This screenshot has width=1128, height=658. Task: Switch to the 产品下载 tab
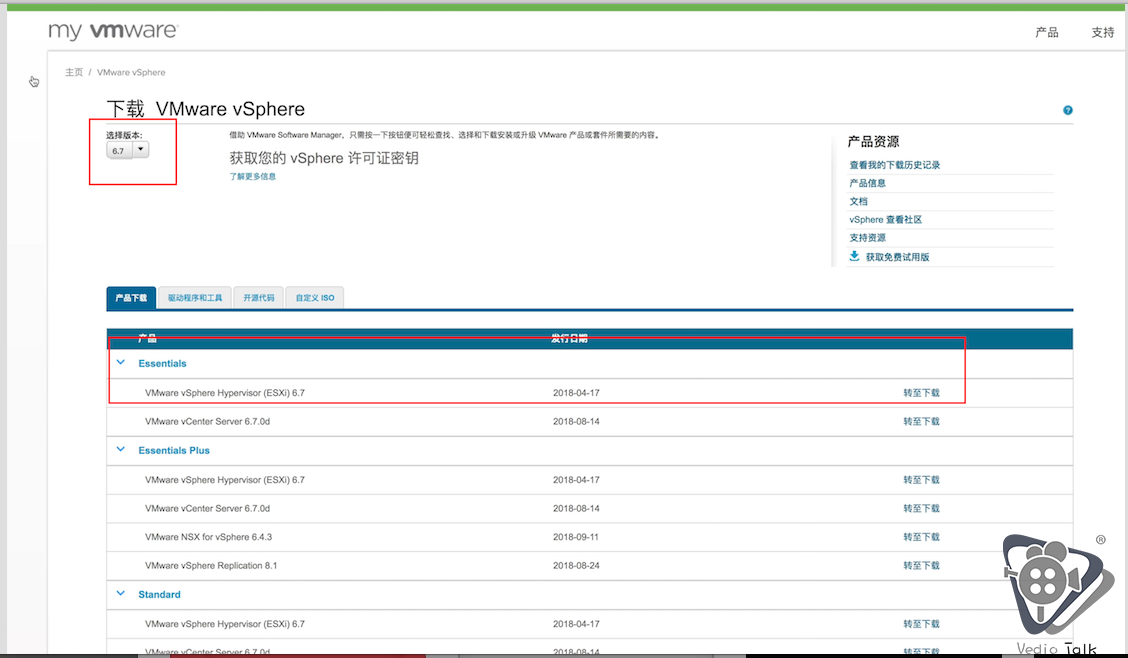pyautogui.click(x=131, y=298)
